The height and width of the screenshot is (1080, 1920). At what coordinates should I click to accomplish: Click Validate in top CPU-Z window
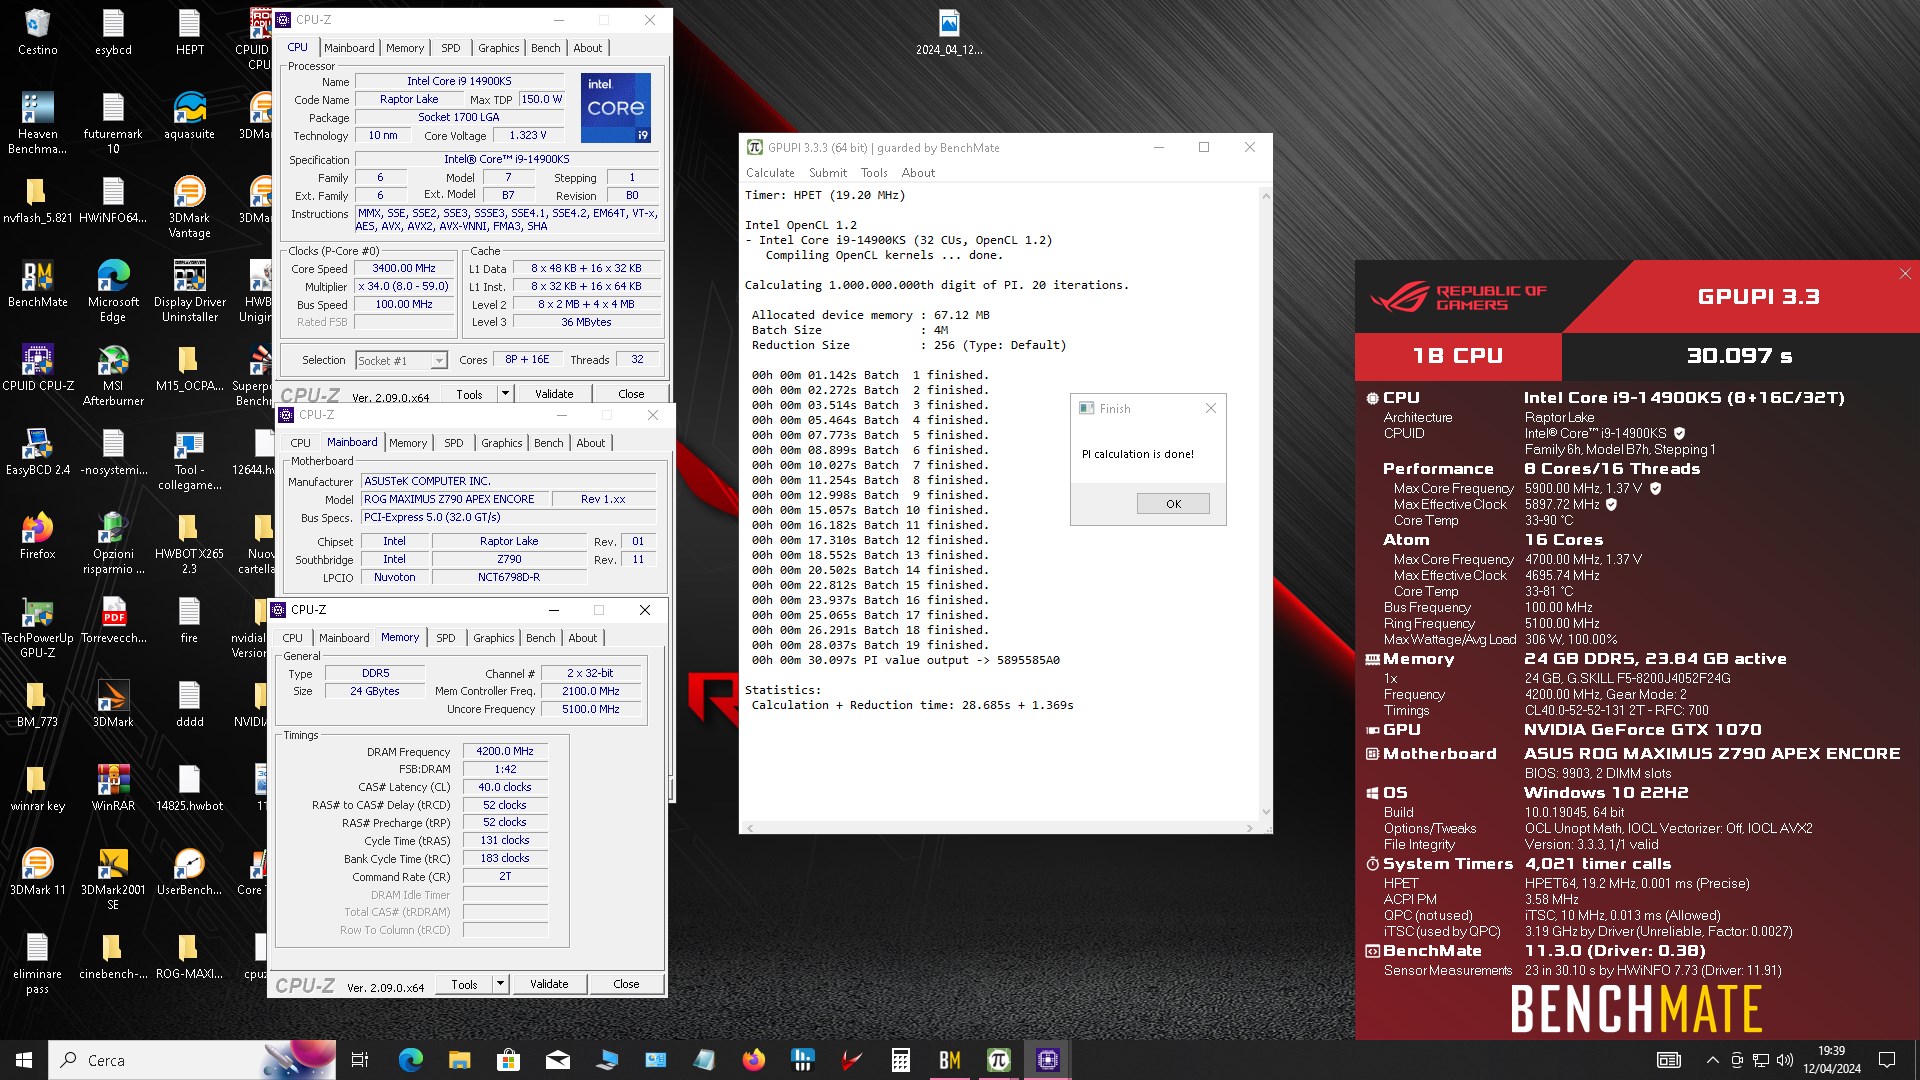554,394
